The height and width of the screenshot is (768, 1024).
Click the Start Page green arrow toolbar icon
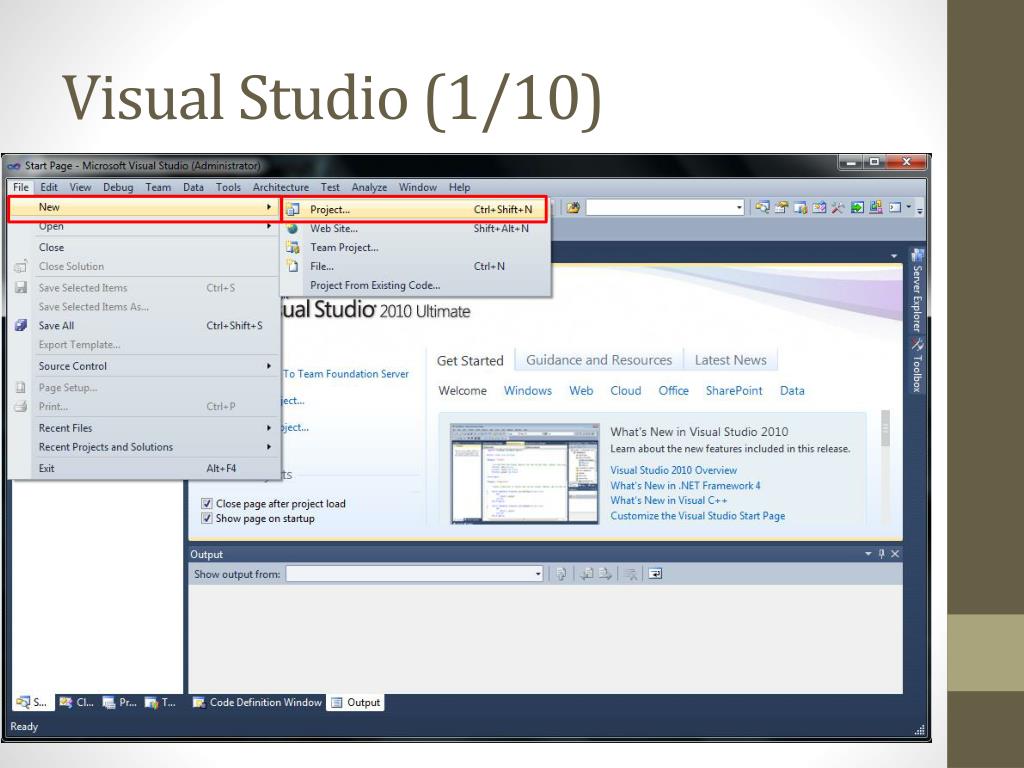point(857,208)
